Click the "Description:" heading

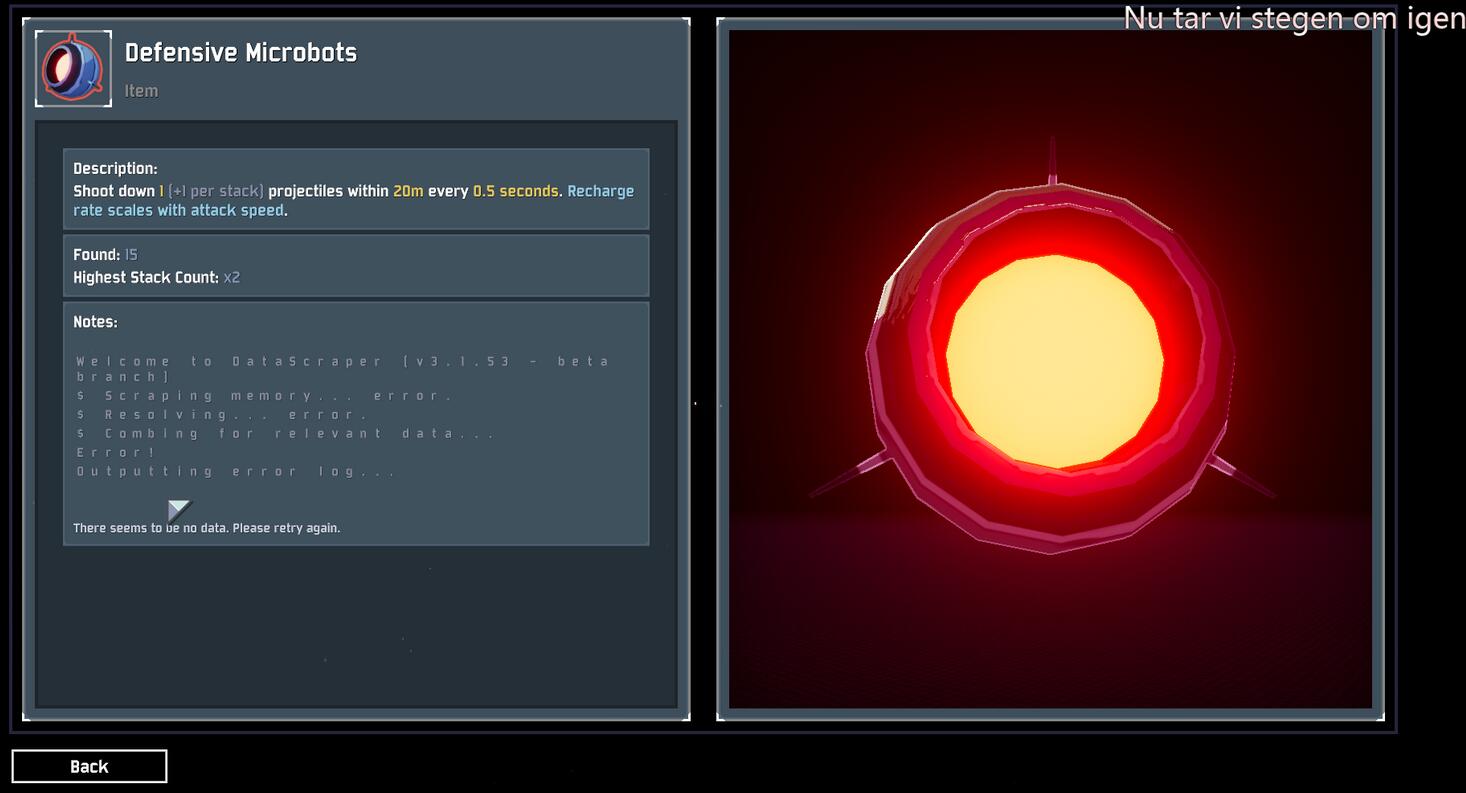coord(115,169)
